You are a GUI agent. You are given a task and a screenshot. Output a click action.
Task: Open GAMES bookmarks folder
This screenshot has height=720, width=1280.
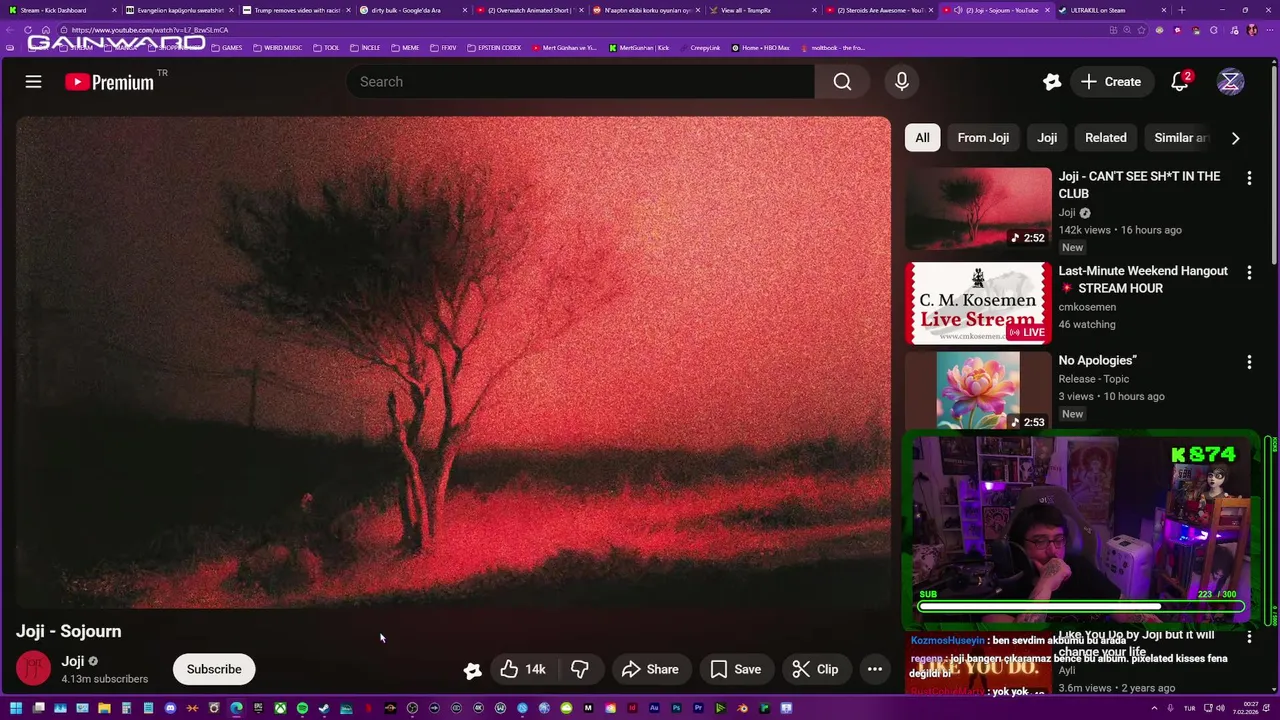click(226, 48)
